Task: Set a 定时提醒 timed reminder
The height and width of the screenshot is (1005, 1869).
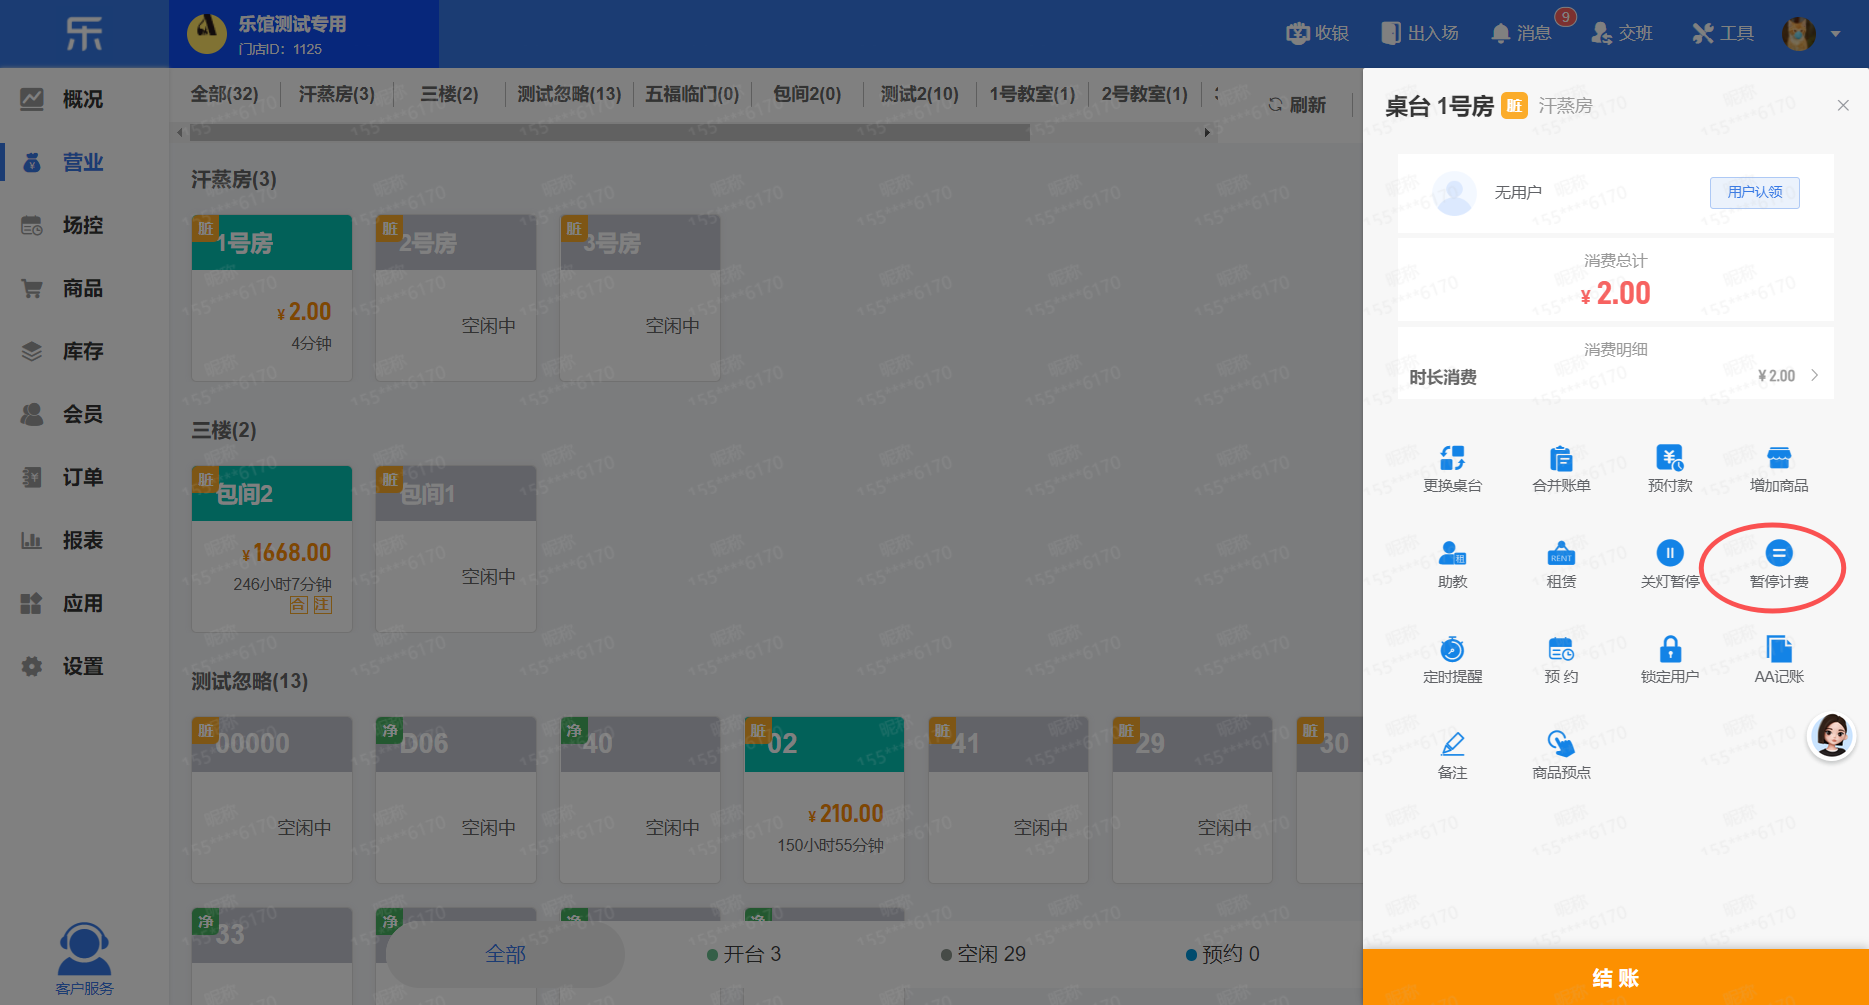Action: coord(1452,649)
